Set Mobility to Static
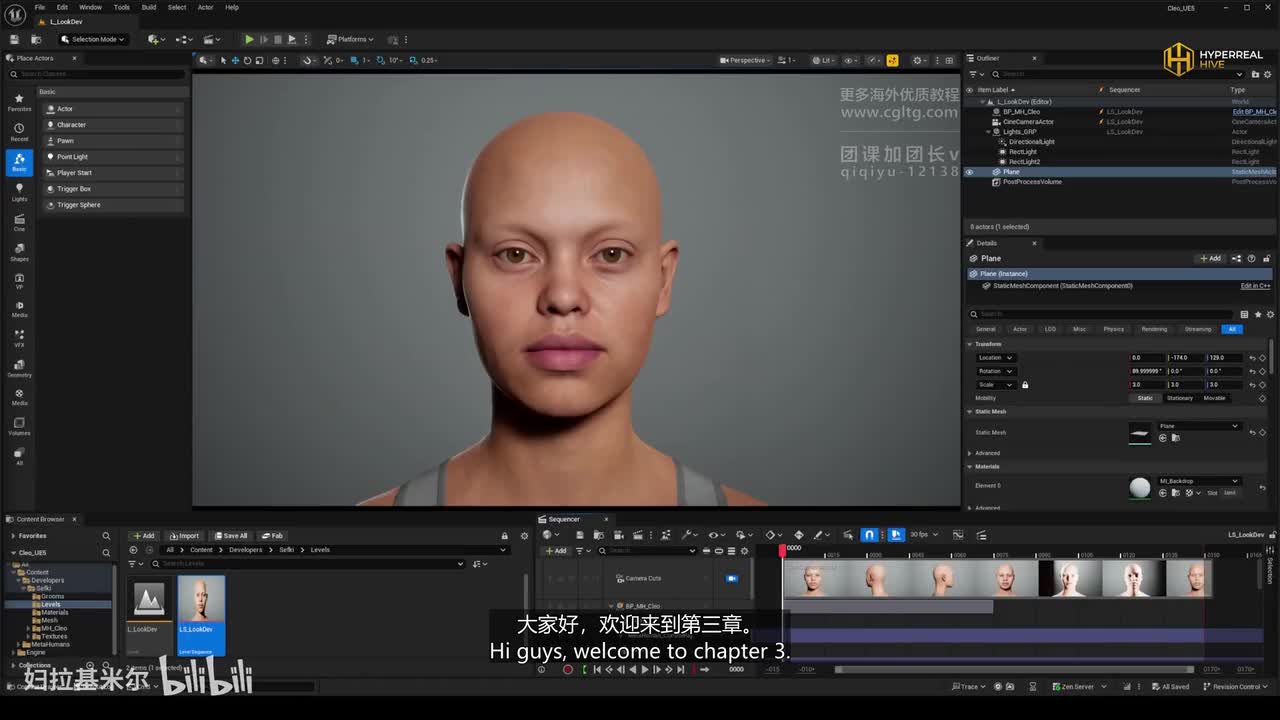The height and width of the screenshot is (720, 1280). coord(1145,398)
